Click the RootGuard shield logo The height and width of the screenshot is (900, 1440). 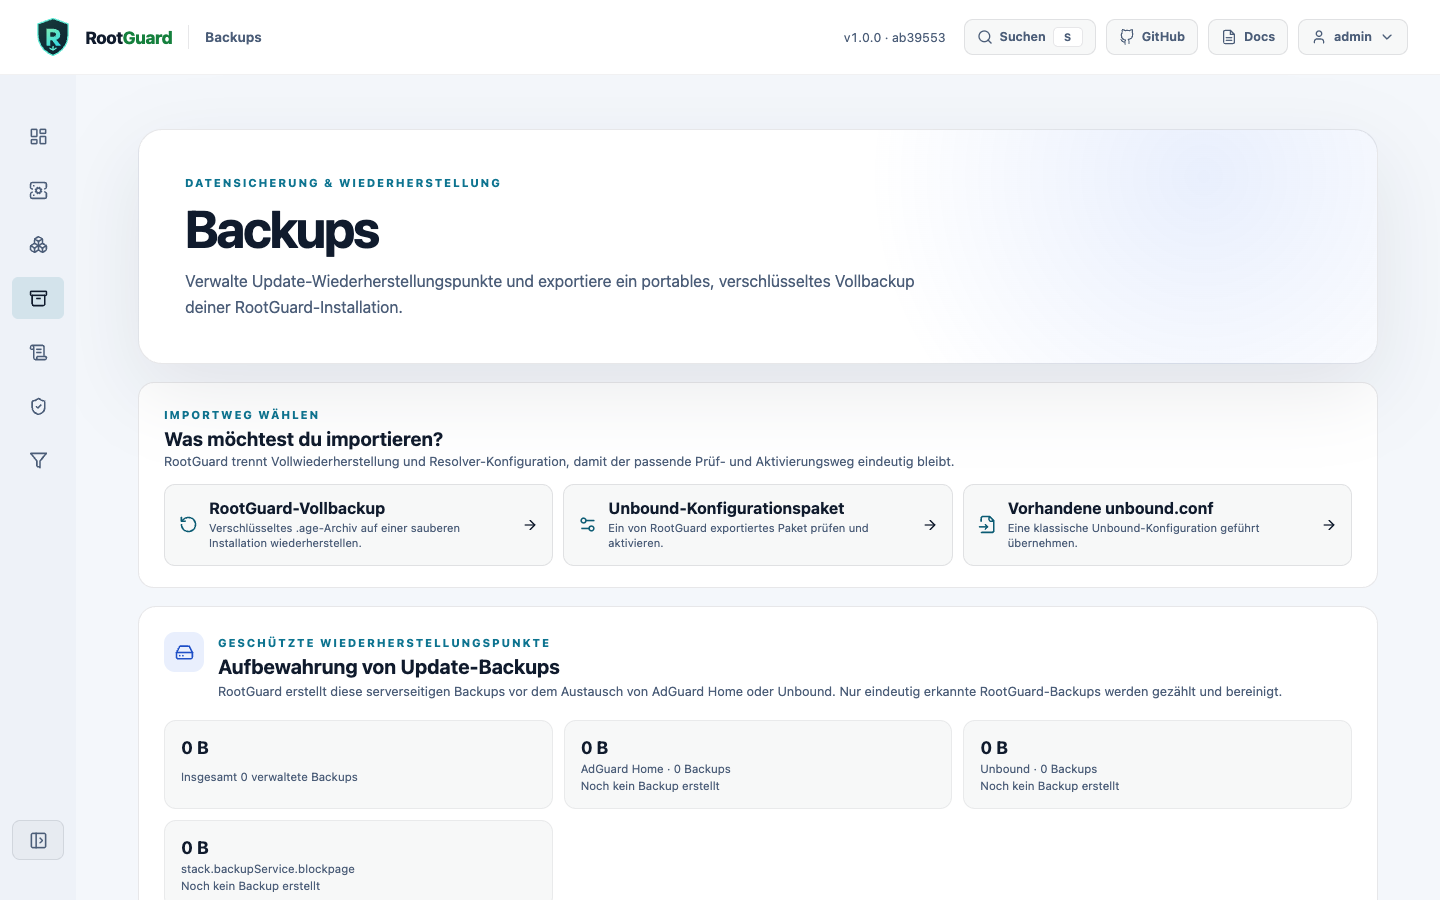53,37
